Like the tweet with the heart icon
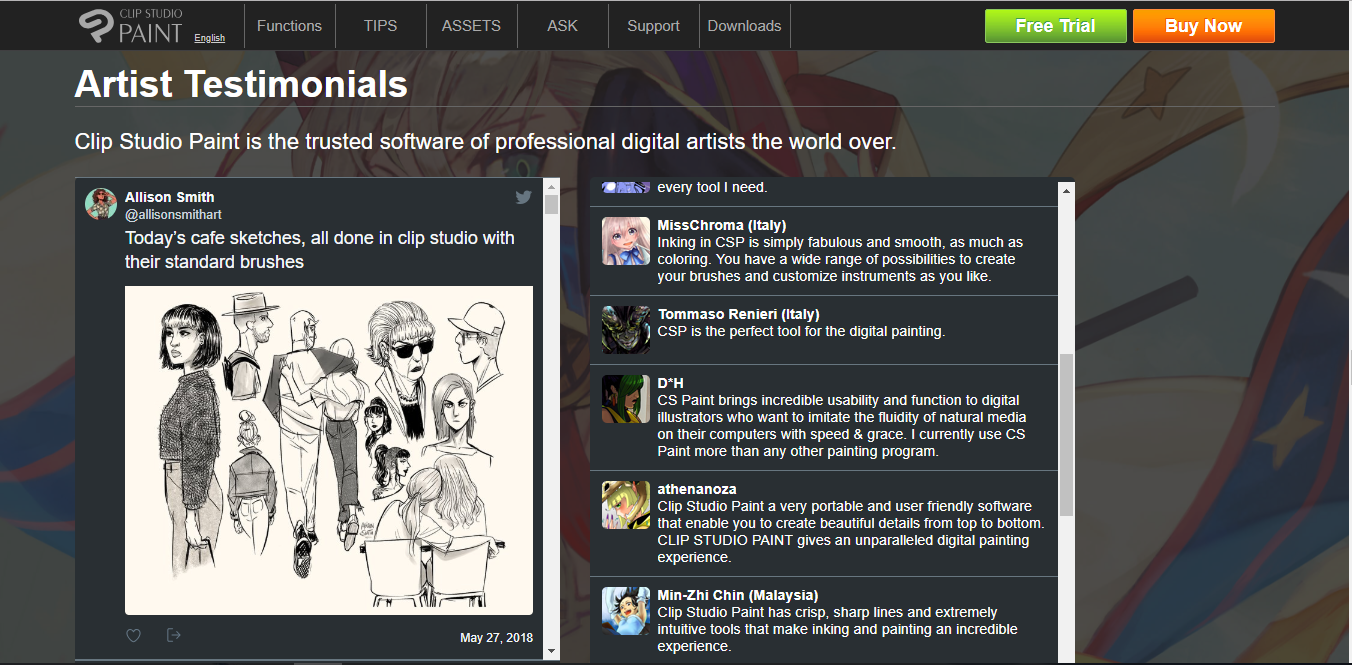This screenshot has height=665, width=1352. pyautogui.click(x=134, y=636)
